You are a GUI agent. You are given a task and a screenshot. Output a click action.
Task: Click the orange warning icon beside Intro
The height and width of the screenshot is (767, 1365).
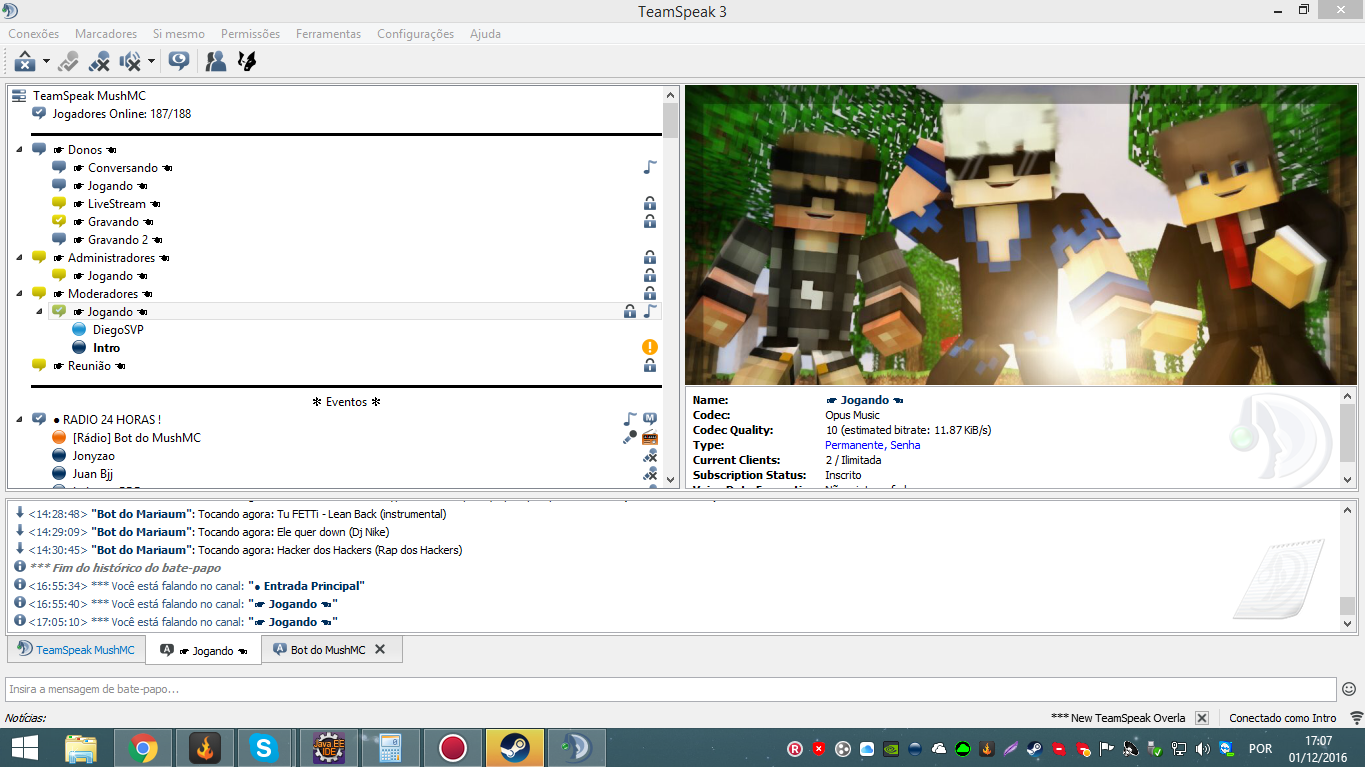point(650,347)
